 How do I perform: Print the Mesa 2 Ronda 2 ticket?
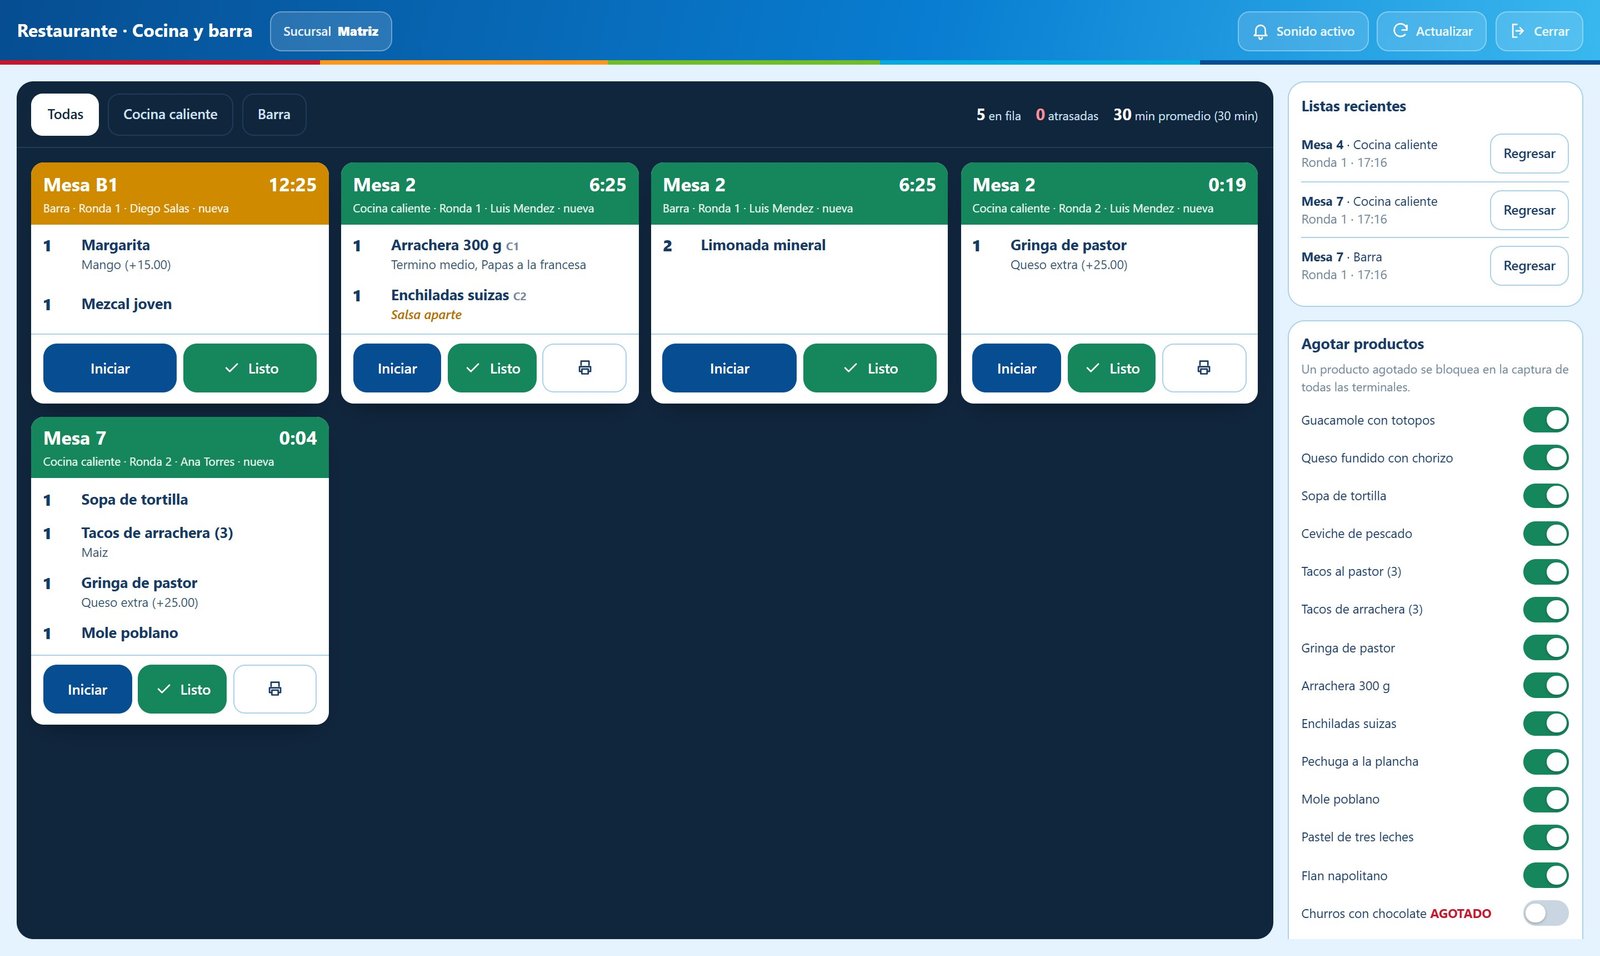pyautogui.click(x=1204, y=368)
